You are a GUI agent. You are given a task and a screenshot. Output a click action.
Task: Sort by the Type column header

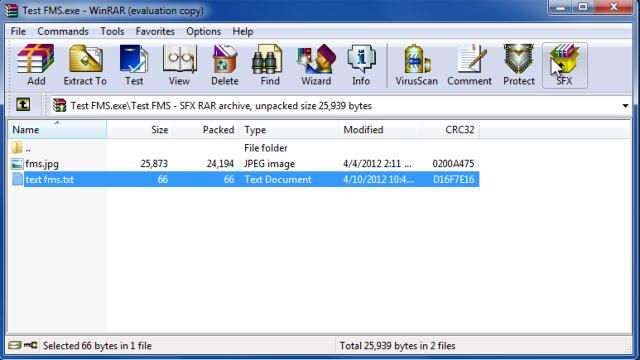click(x=289, y=130)
